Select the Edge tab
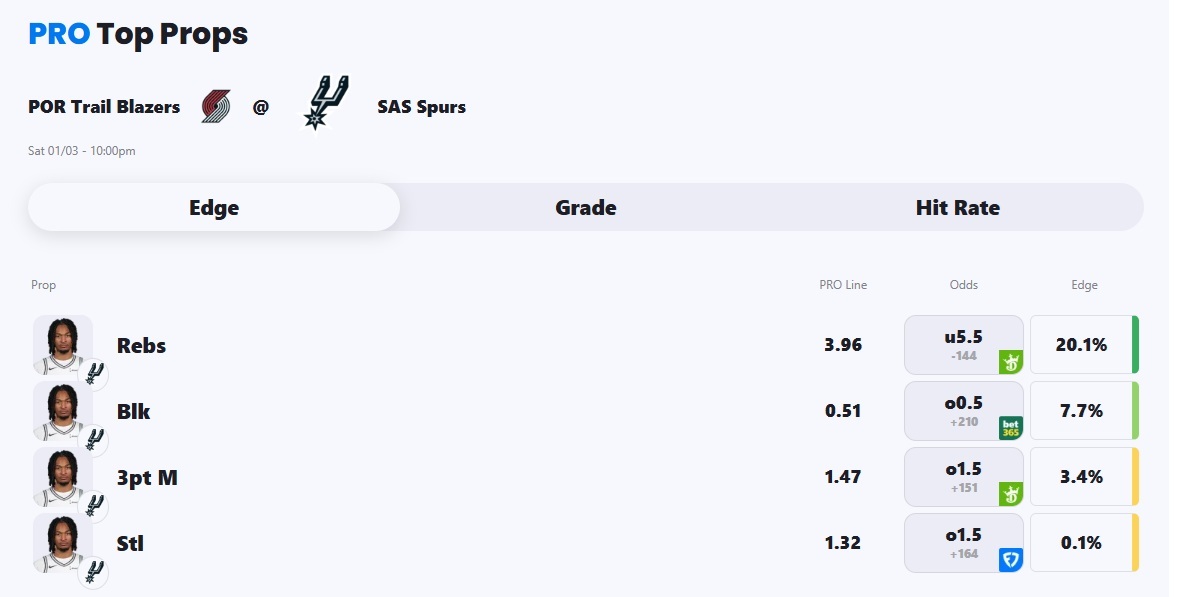Viewport: 1195px width, 597px height. tap(214, 208)
